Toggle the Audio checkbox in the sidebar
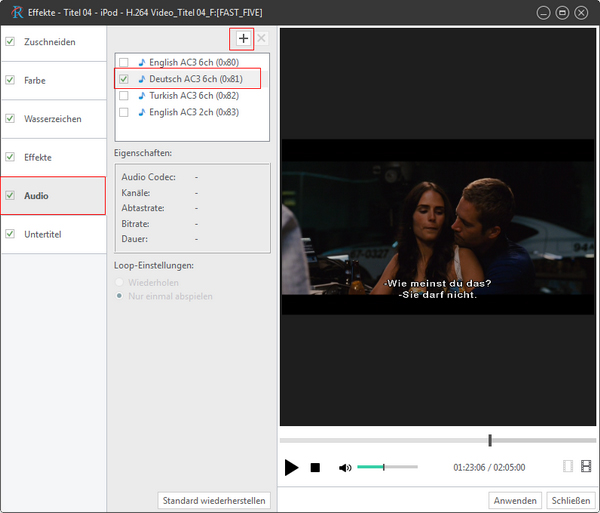This screenshot has height=513, width=600. (10, 195)
